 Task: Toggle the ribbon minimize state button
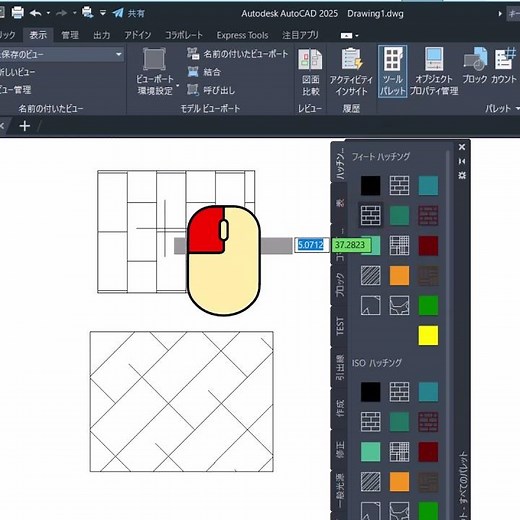click(x=346, y=35)
